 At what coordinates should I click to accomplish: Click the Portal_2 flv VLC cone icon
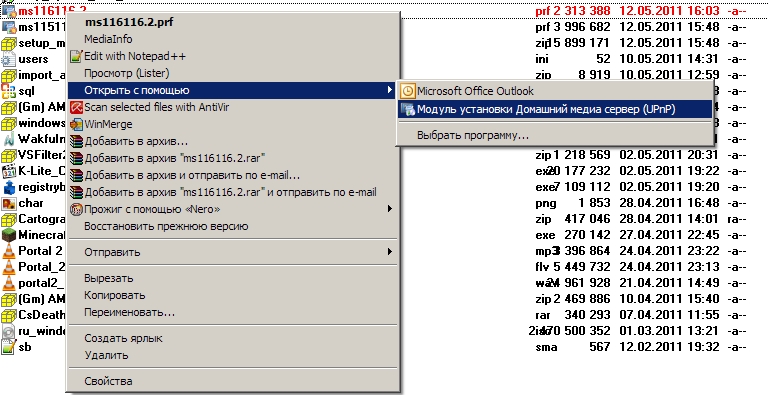tap(8, 267)
